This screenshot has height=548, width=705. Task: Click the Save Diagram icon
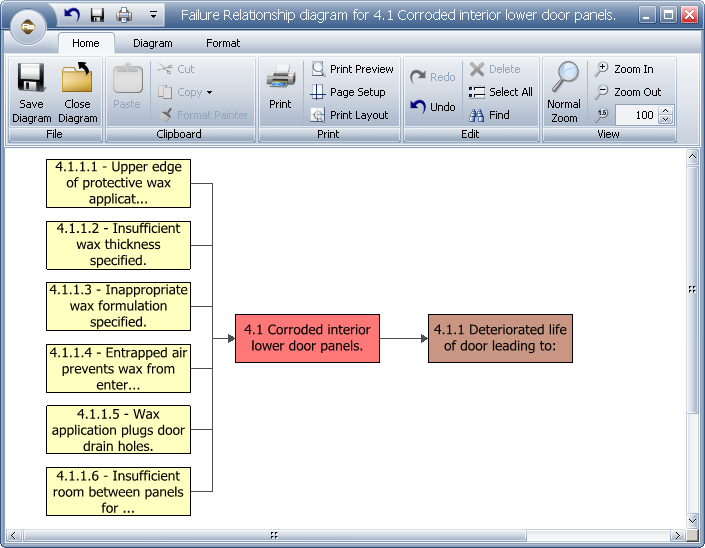tap(31, 80)
